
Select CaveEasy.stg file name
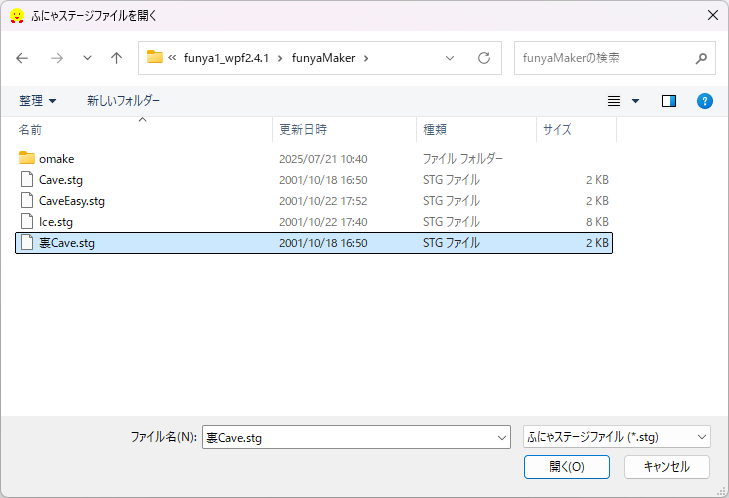[x=72, y=201]
